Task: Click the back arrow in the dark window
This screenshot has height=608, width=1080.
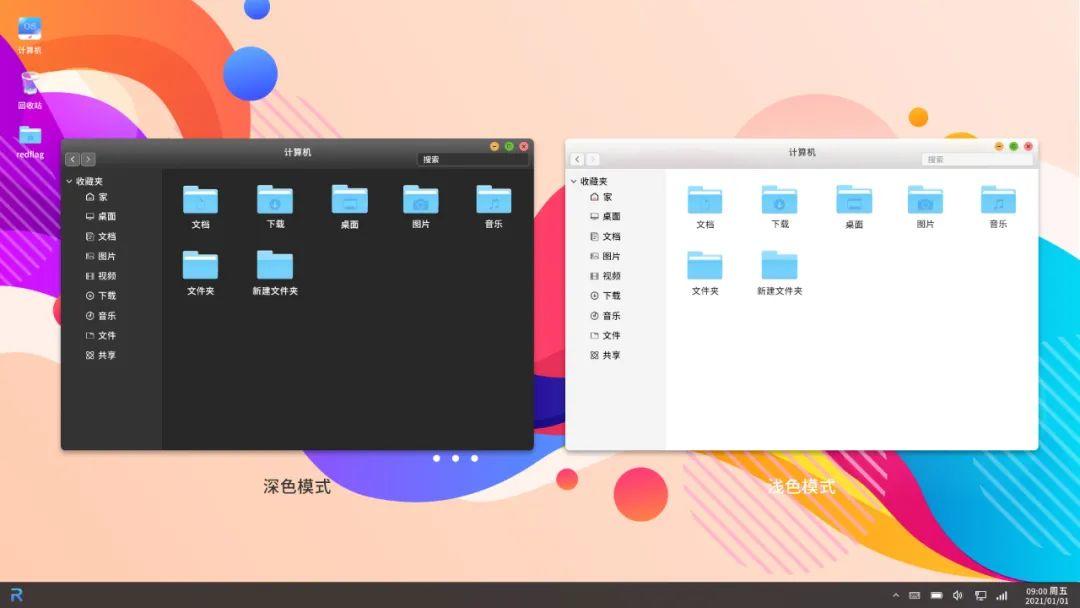Action: click(x=72, y=159)
